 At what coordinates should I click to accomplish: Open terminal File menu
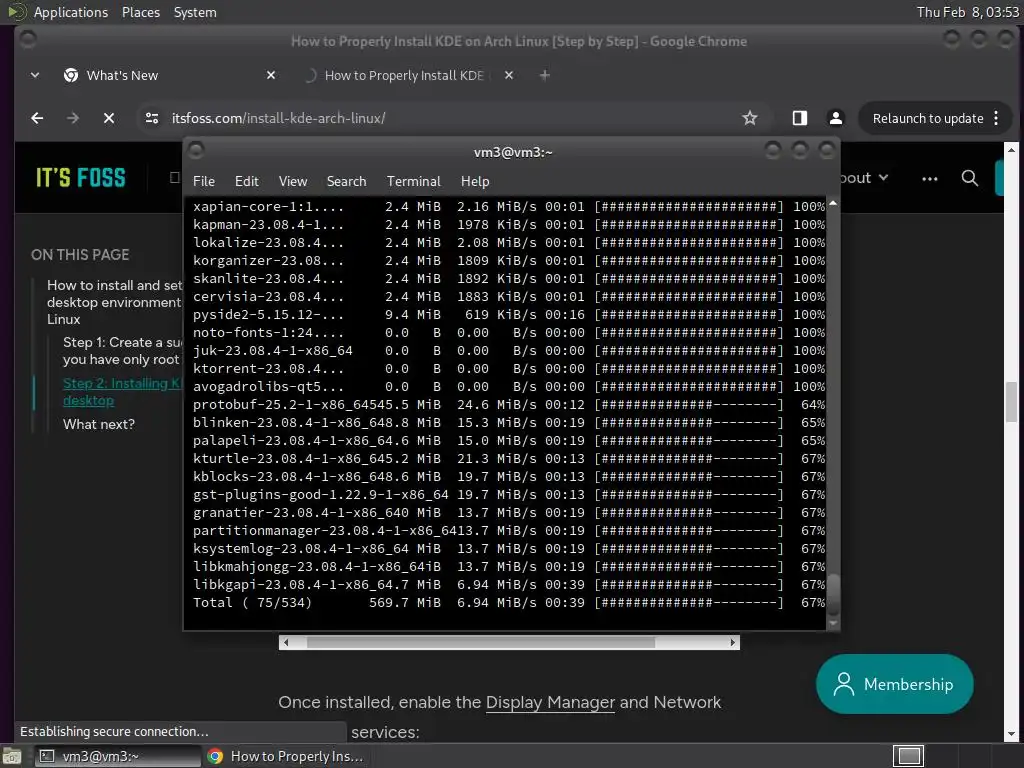click(x=204, y=181)
